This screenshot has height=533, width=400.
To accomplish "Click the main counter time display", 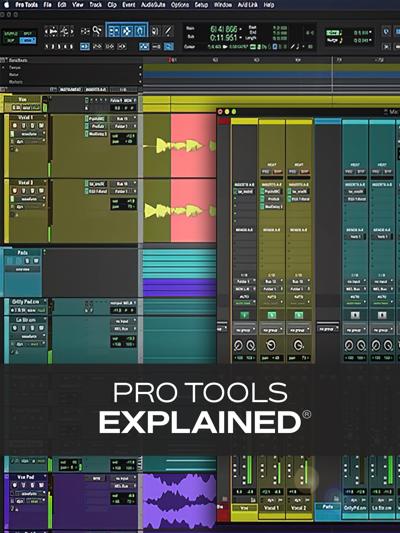I will [x=223, y=29].
